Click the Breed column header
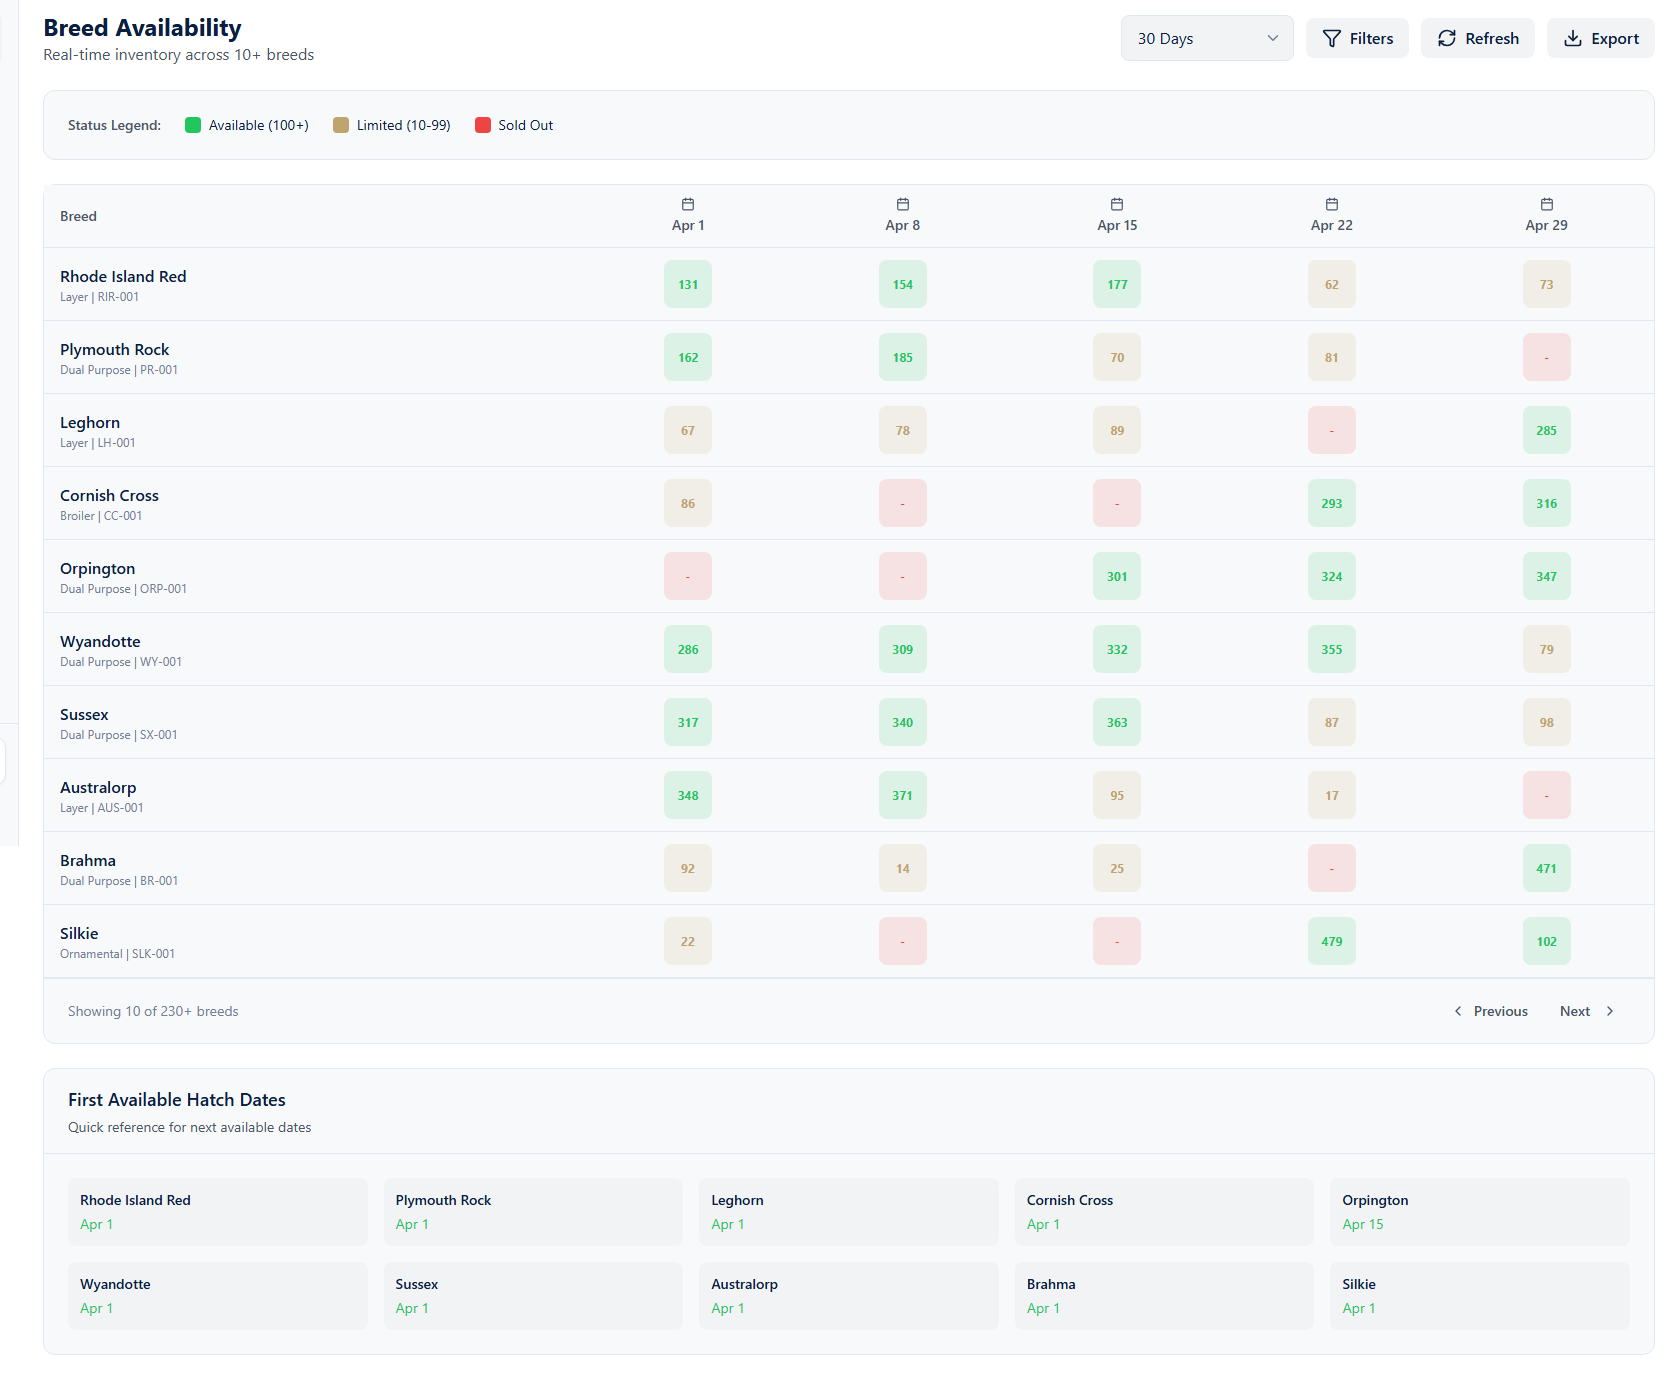 tap(78, 216)
